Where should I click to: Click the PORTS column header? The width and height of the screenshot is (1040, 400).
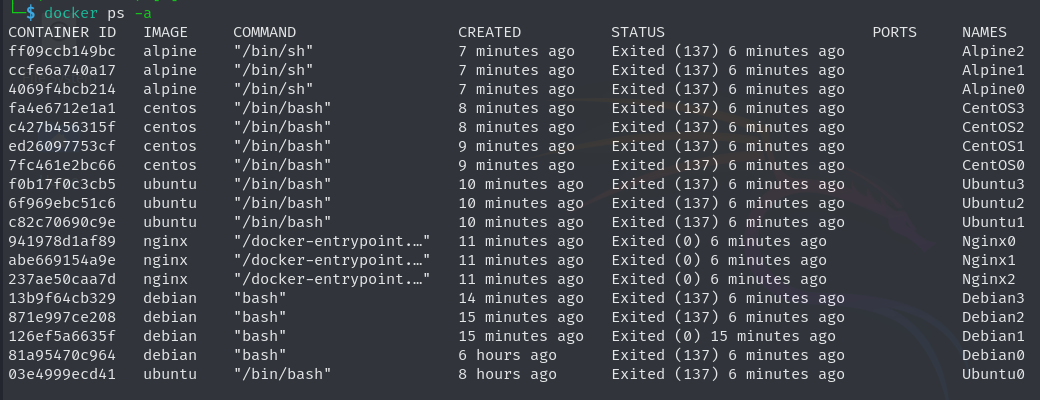point(895,32)
